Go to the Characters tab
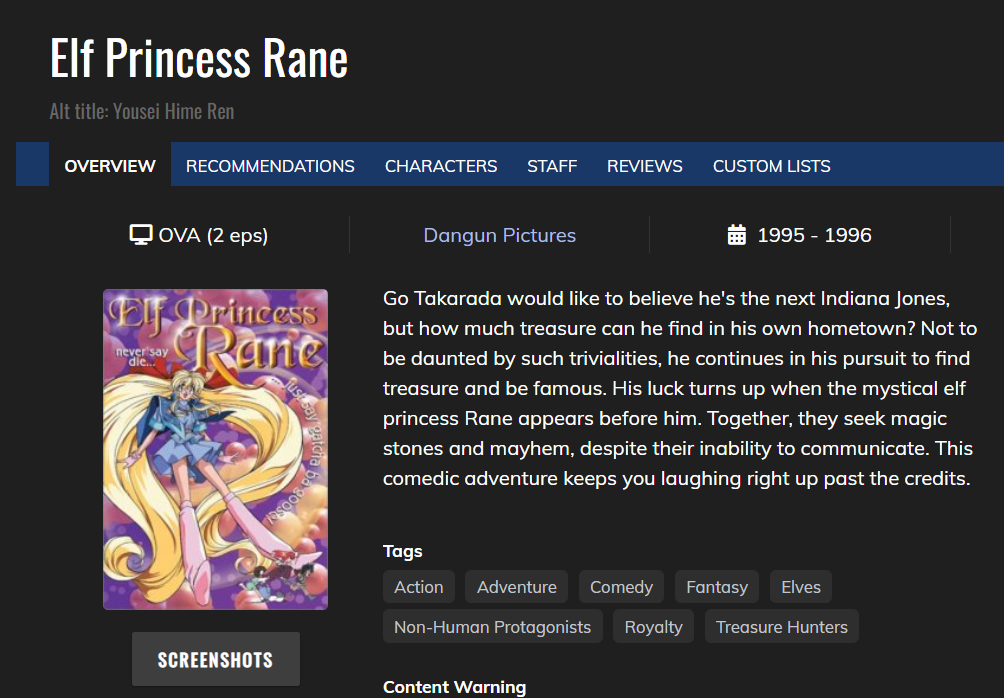This screenshot has width=1004, height=698. (441, 166)
